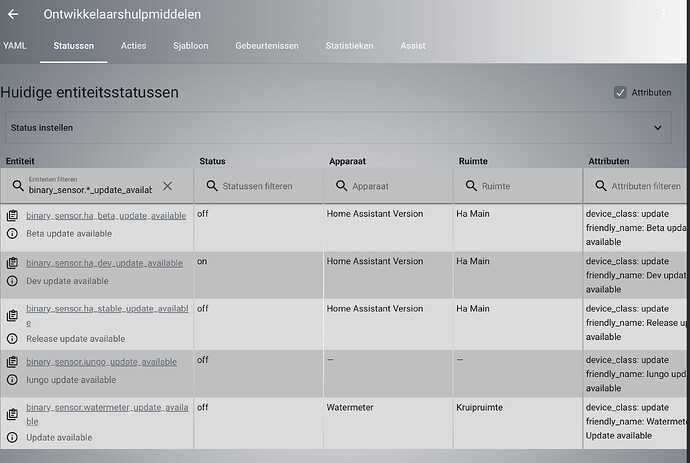
Task: Click 'Ha Main' in dev update row
Action: pyautogui.click(x=473, y=261)
